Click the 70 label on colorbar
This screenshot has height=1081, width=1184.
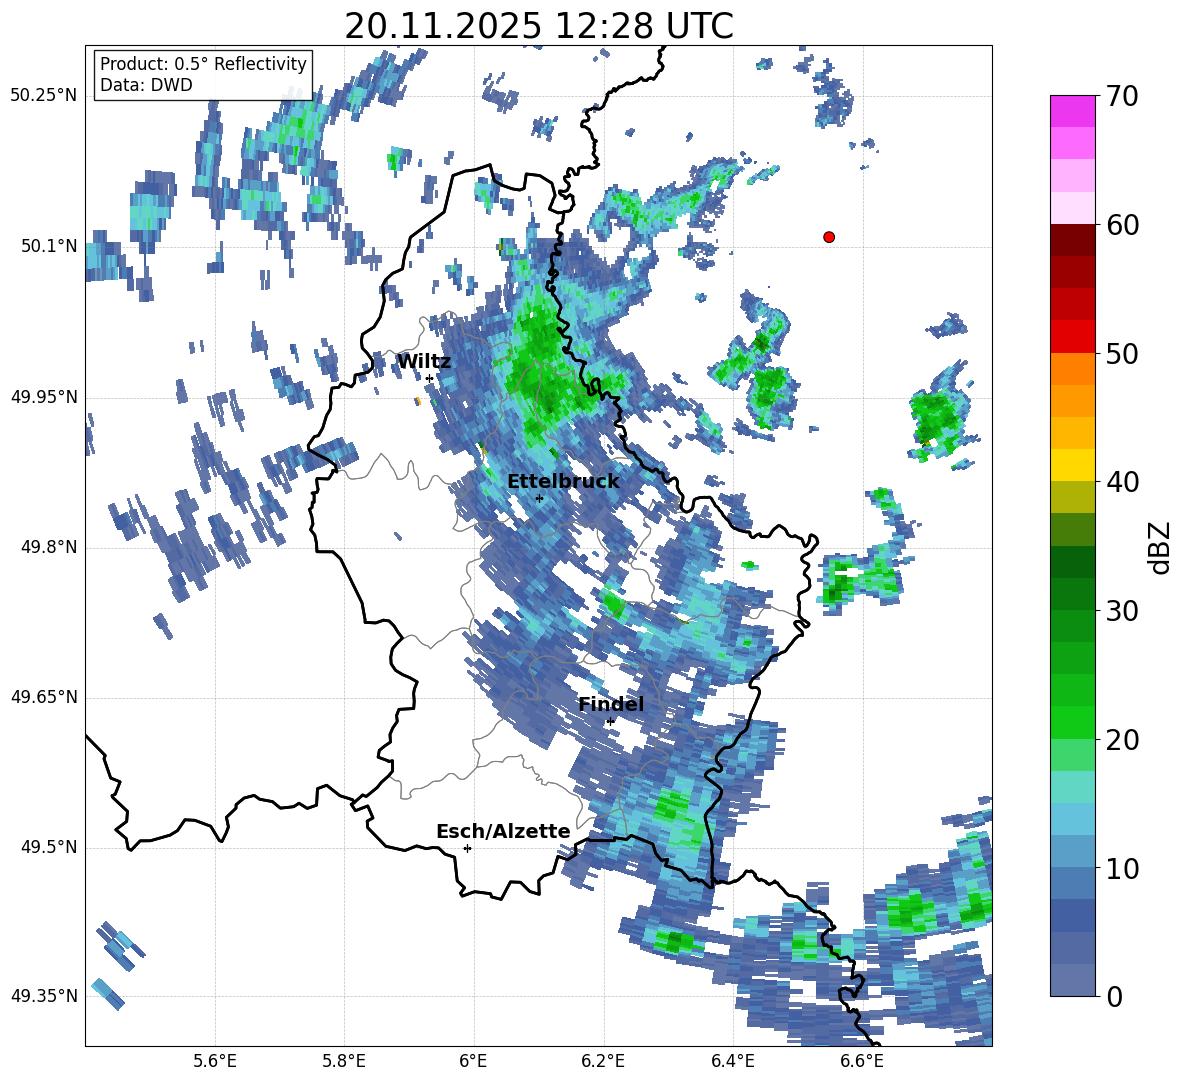pos(1121,97)
